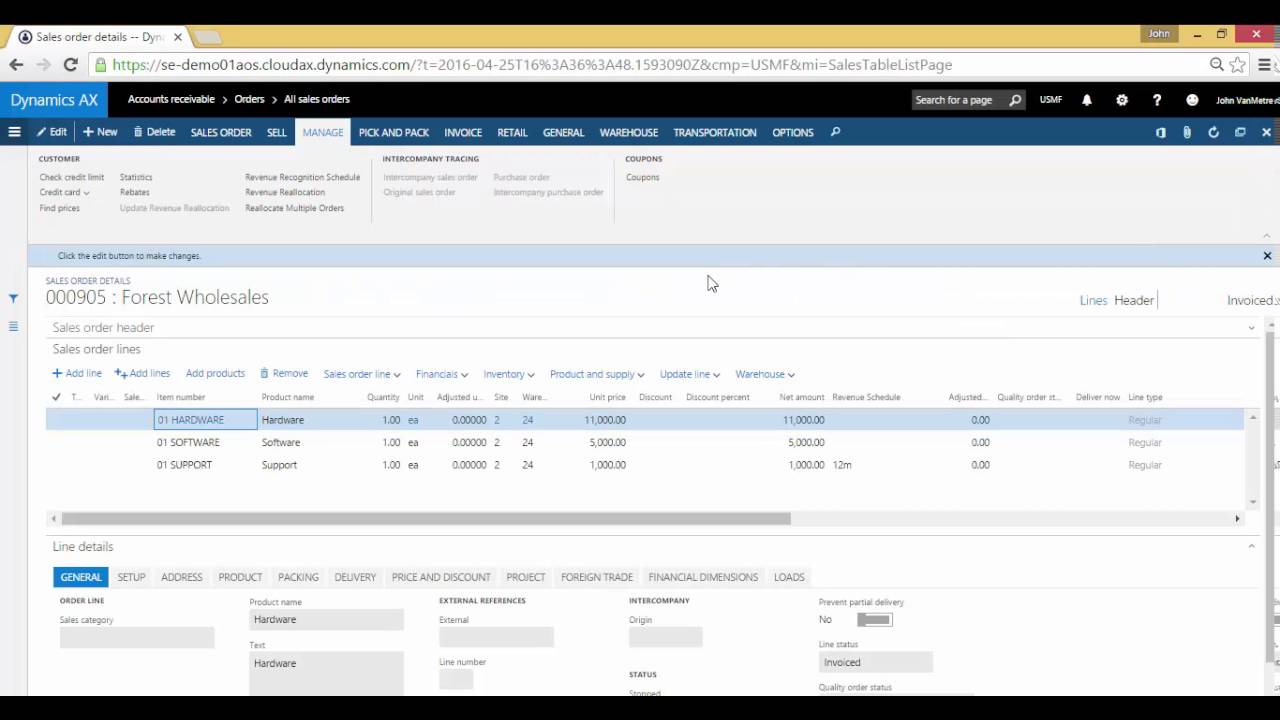Open the feedback smiley icon

(x=1192, y=100)
